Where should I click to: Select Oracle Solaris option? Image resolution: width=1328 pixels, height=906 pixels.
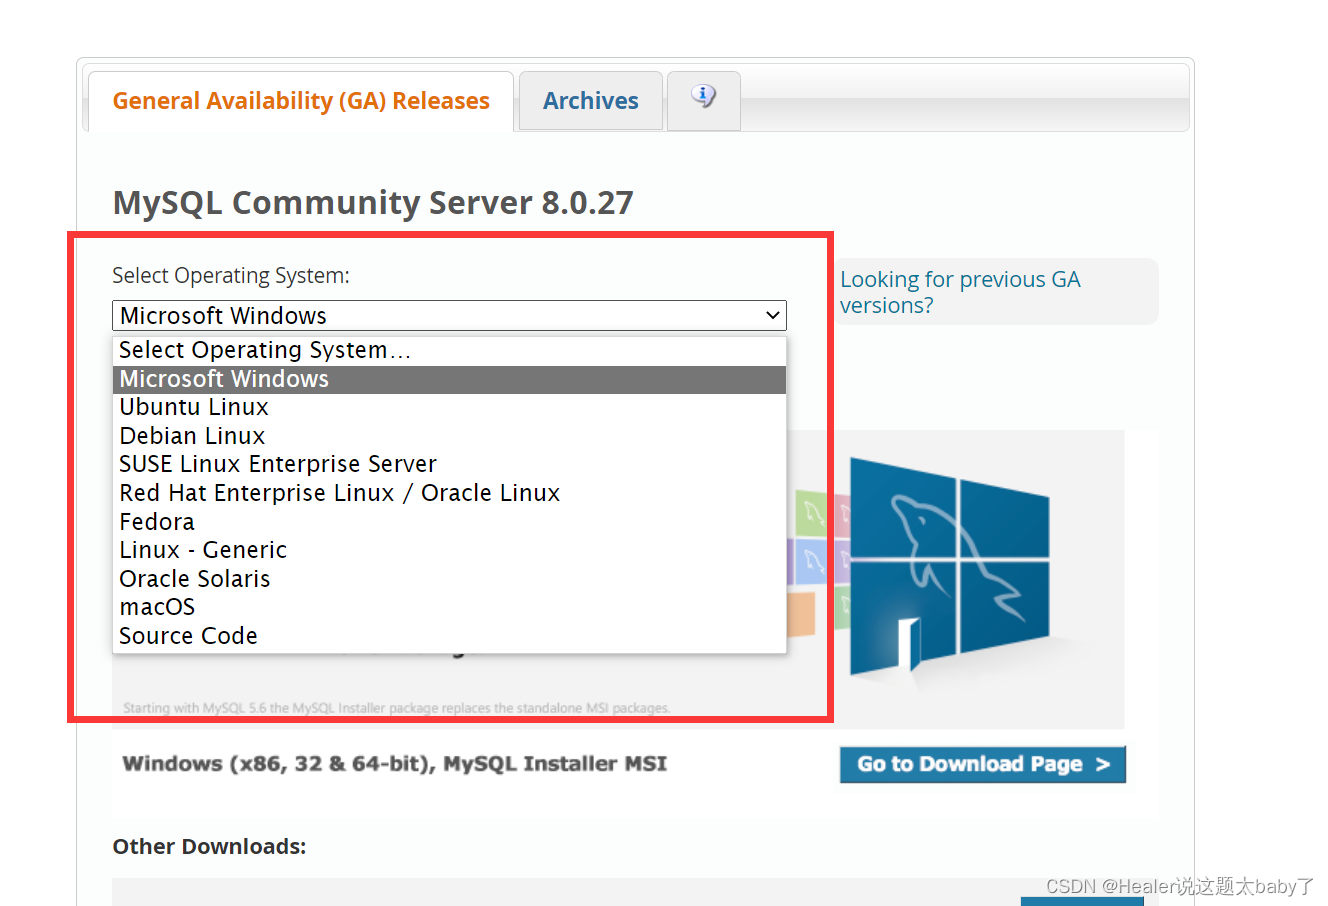click(x=449, y=579)
